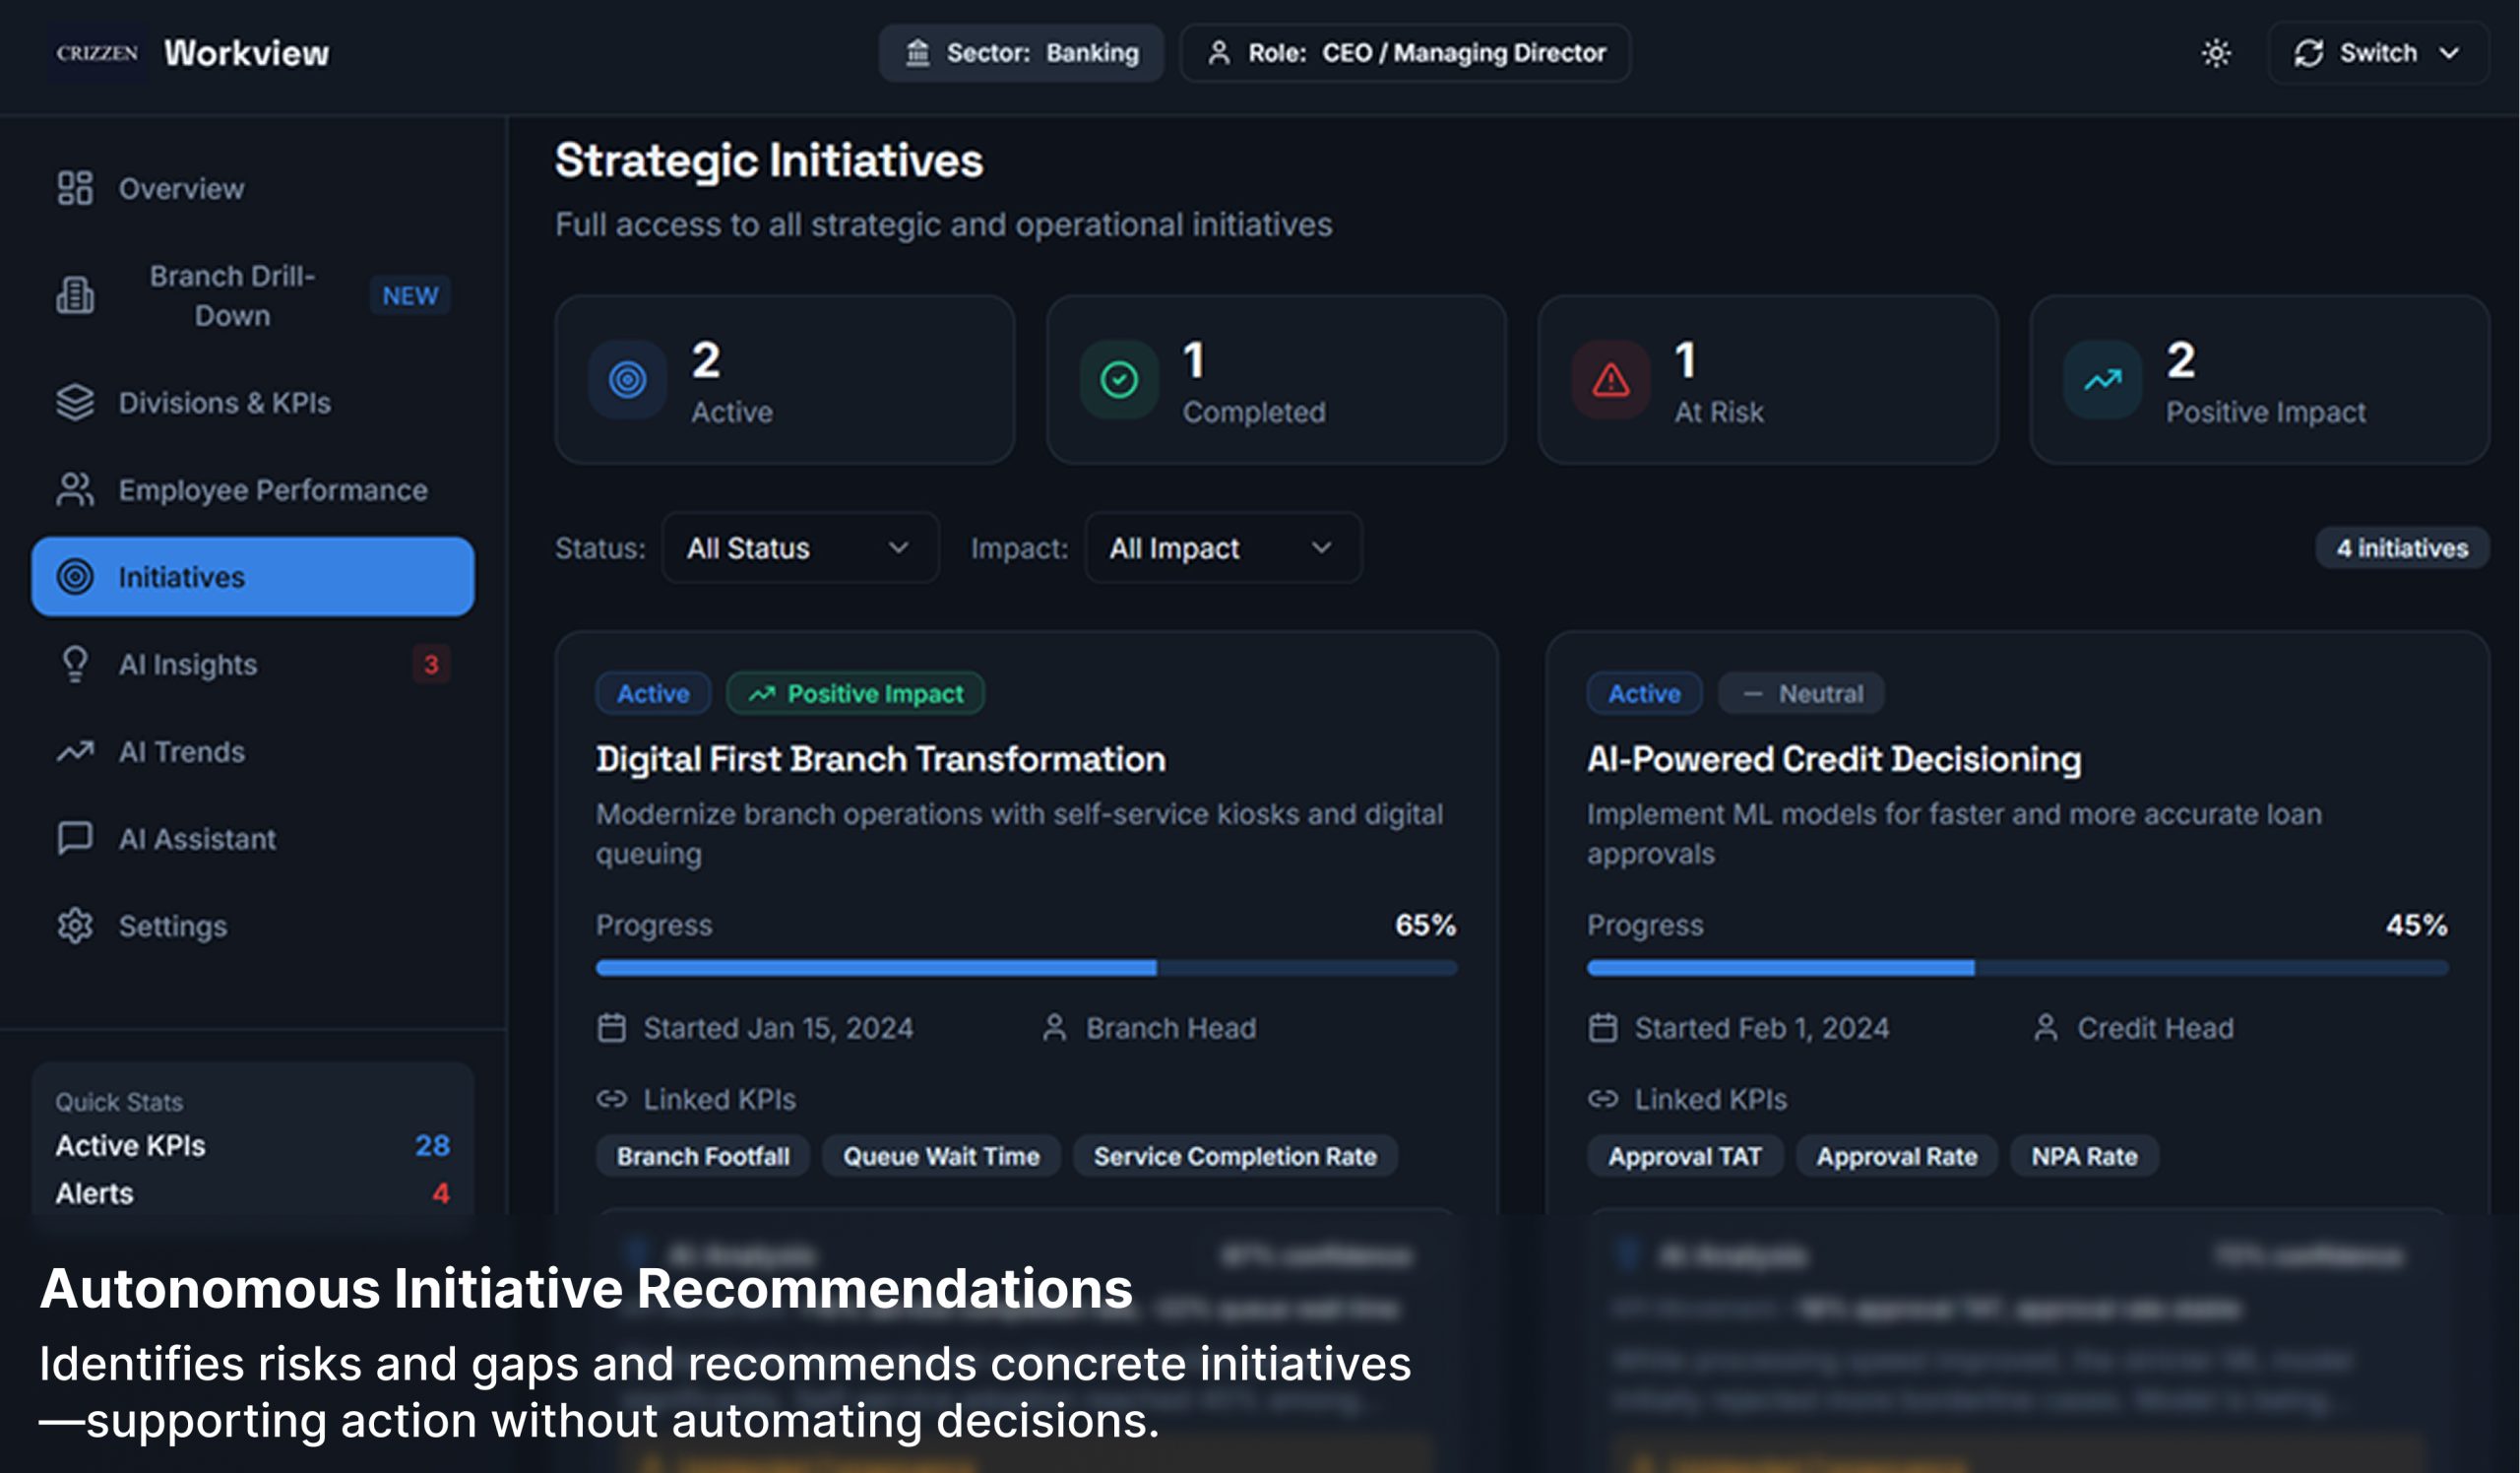
Task: Click the AI Trends arrow icon
Action: click(x=75, y=751)
